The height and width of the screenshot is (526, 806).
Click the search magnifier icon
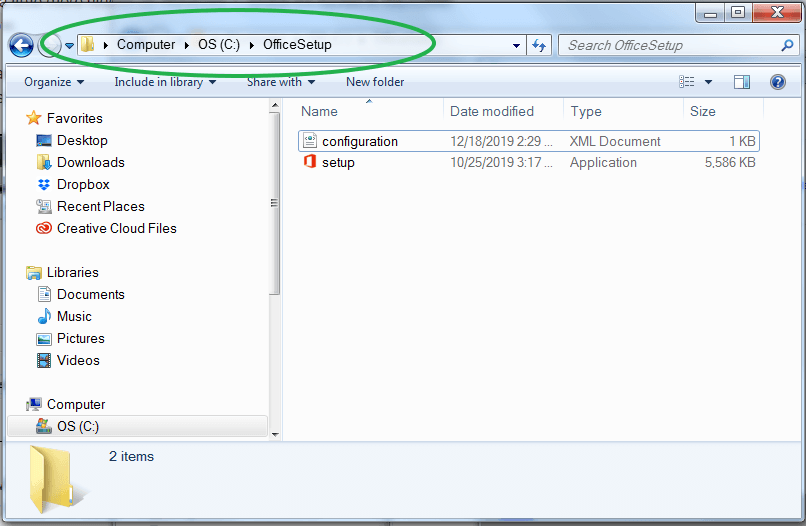[786, 45]
